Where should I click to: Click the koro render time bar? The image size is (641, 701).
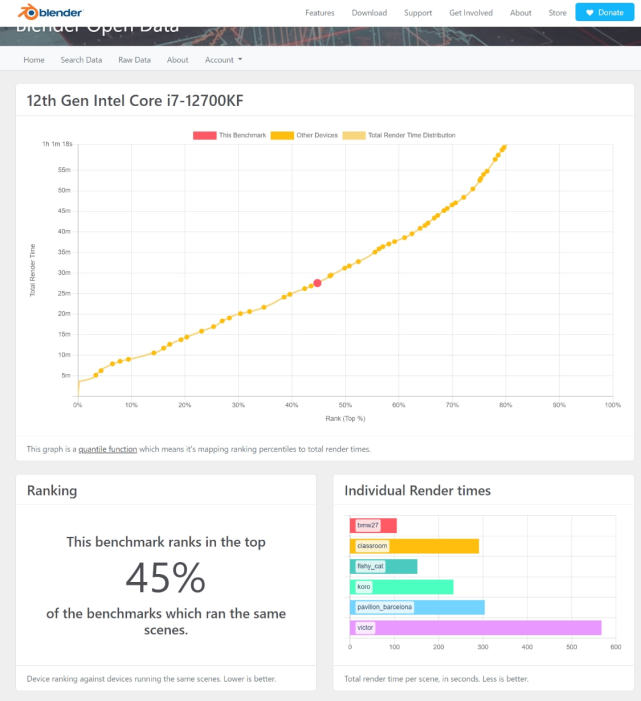(401, 587)
